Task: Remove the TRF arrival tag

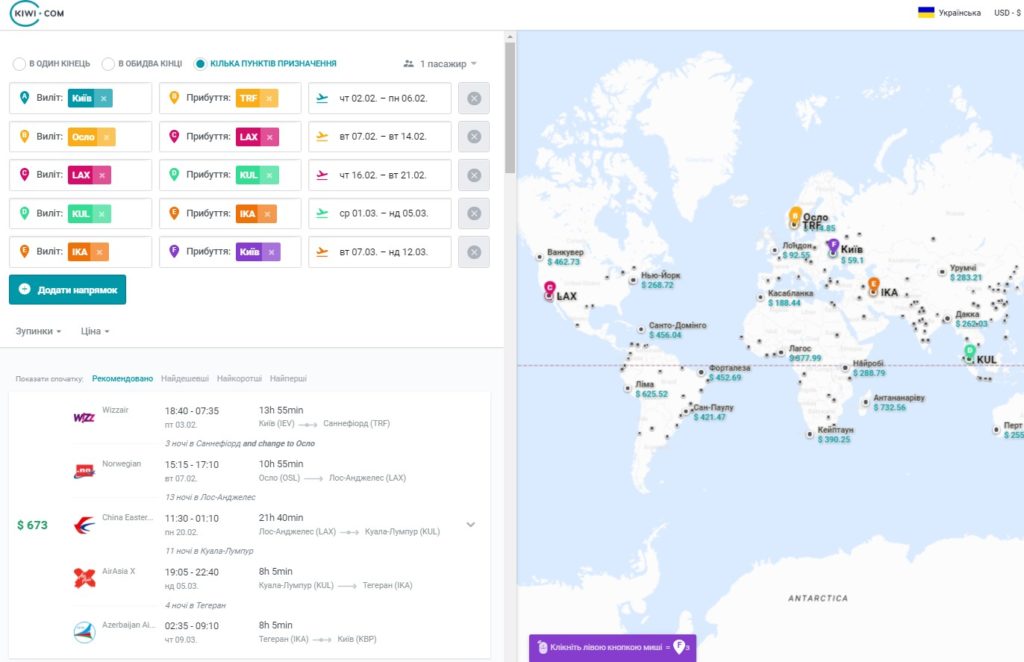Action: (x=268, y=98)
